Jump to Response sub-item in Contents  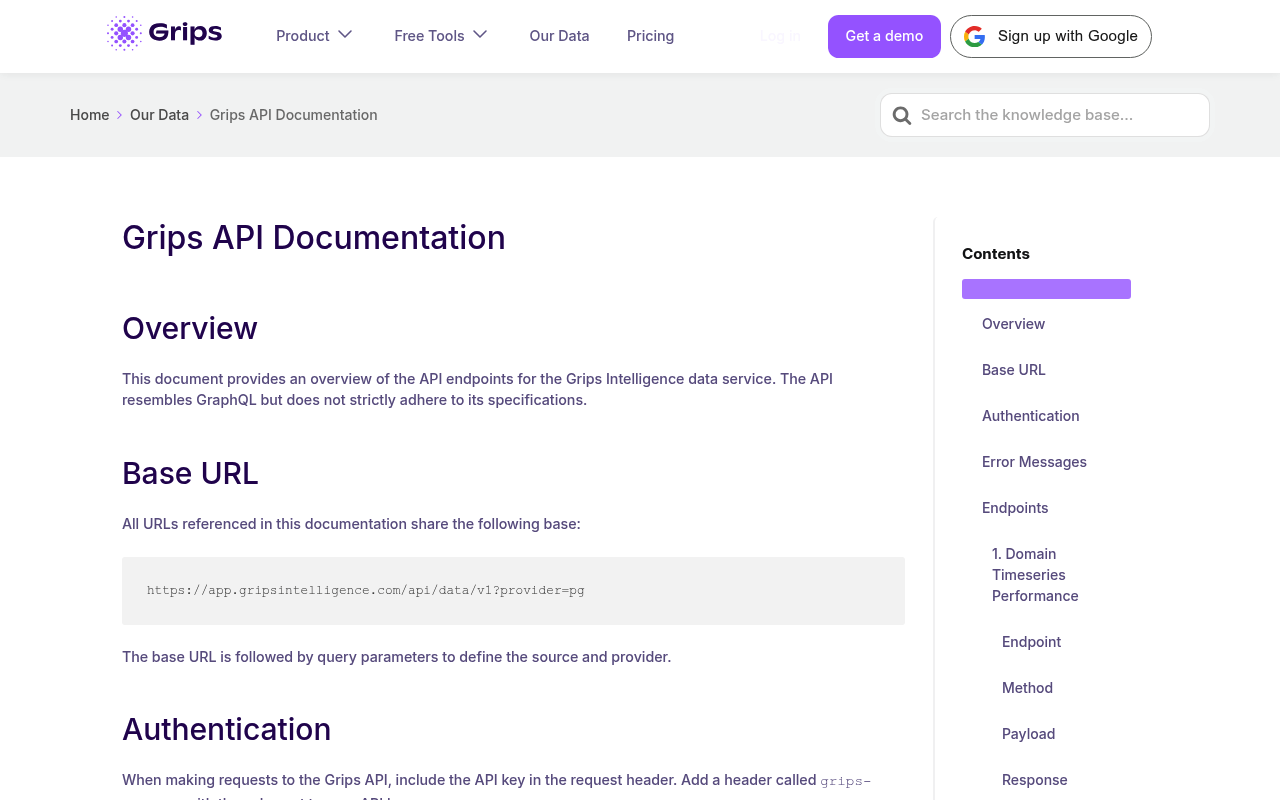click(1034, 780)
